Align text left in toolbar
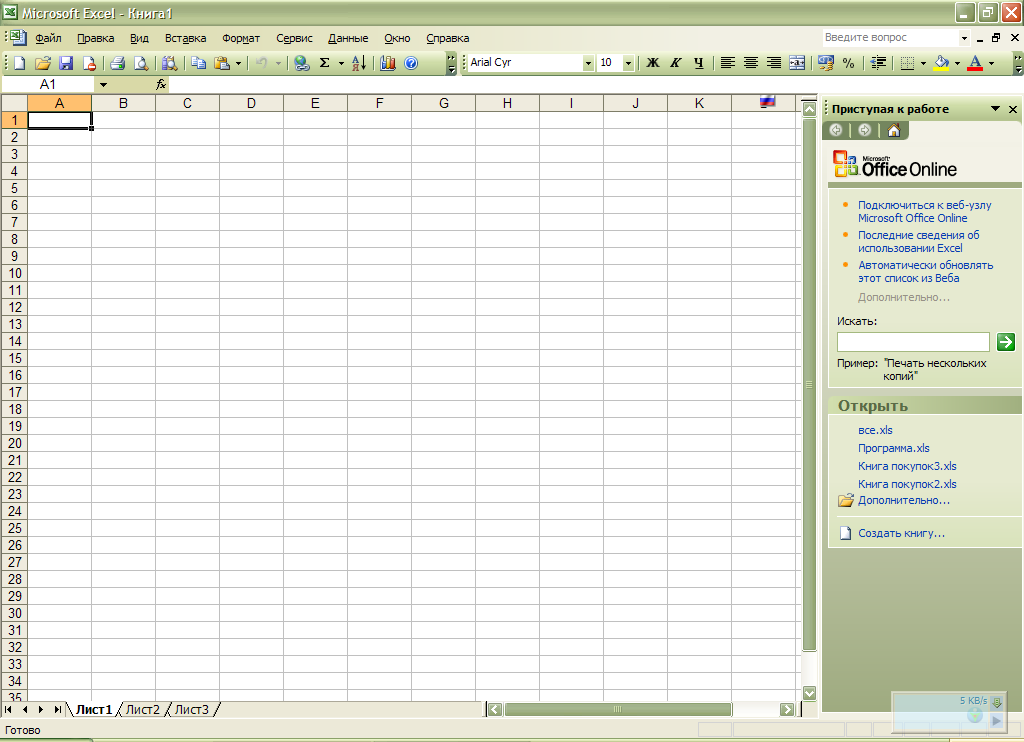 click(x=728, y=63)
